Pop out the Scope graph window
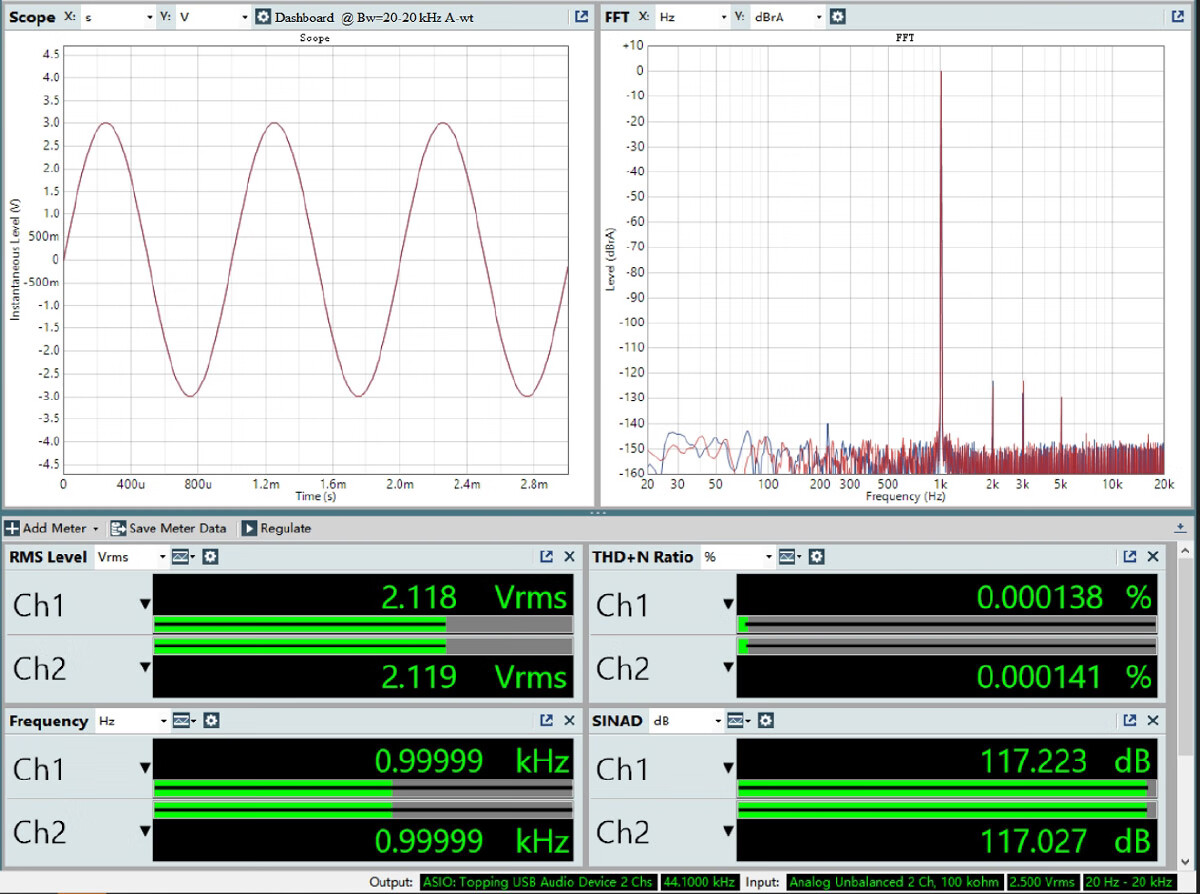Screen dimensions: 1200x894 tap(581, 17)
